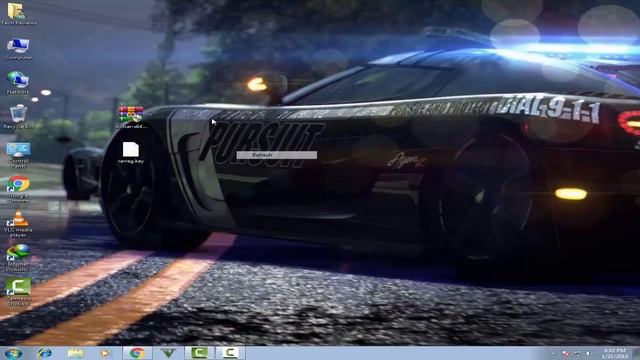
Task: Launch the Camtasia Studio desktop shortcut
Action: click(x=18, y=292)
